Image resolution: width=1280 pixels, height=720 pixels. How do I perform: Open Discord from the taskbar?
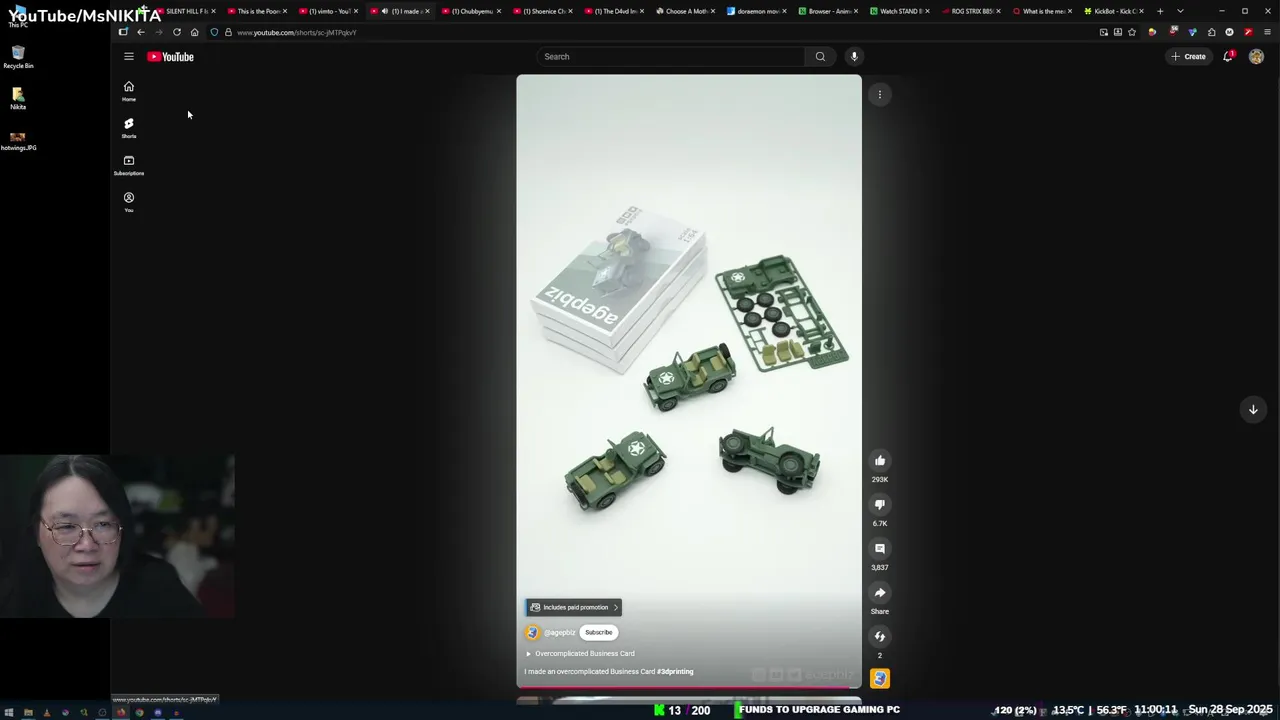click(158, 712)
